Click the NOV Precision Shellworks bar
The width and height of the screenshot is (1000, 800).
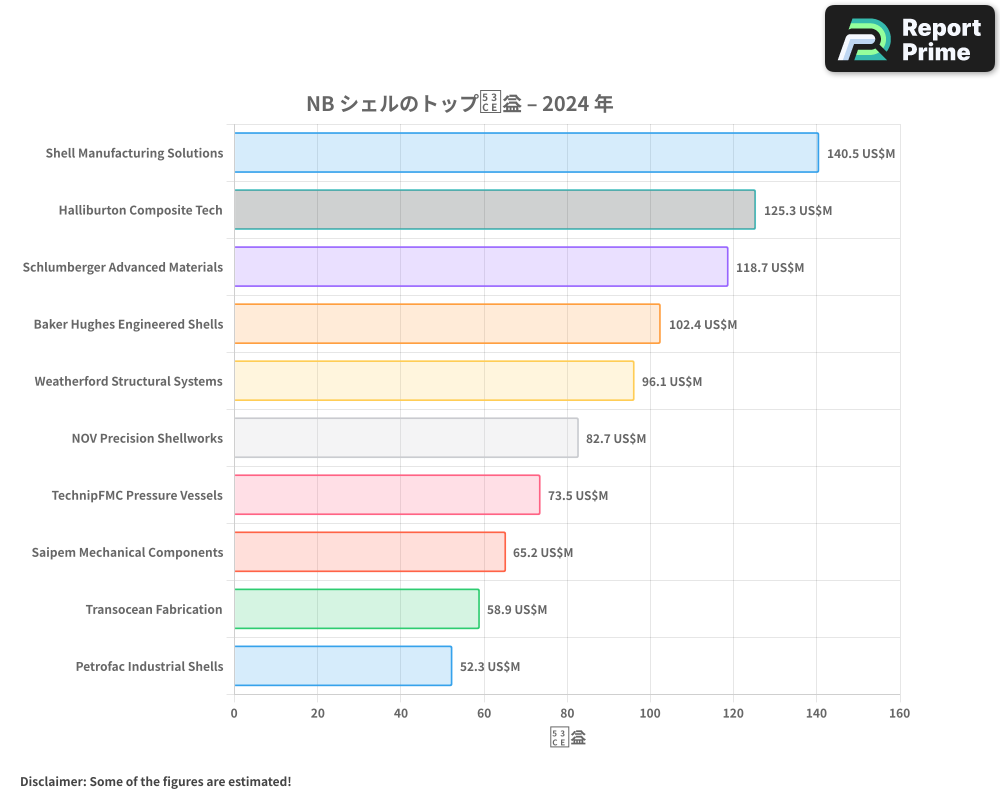tap(406, 438)
